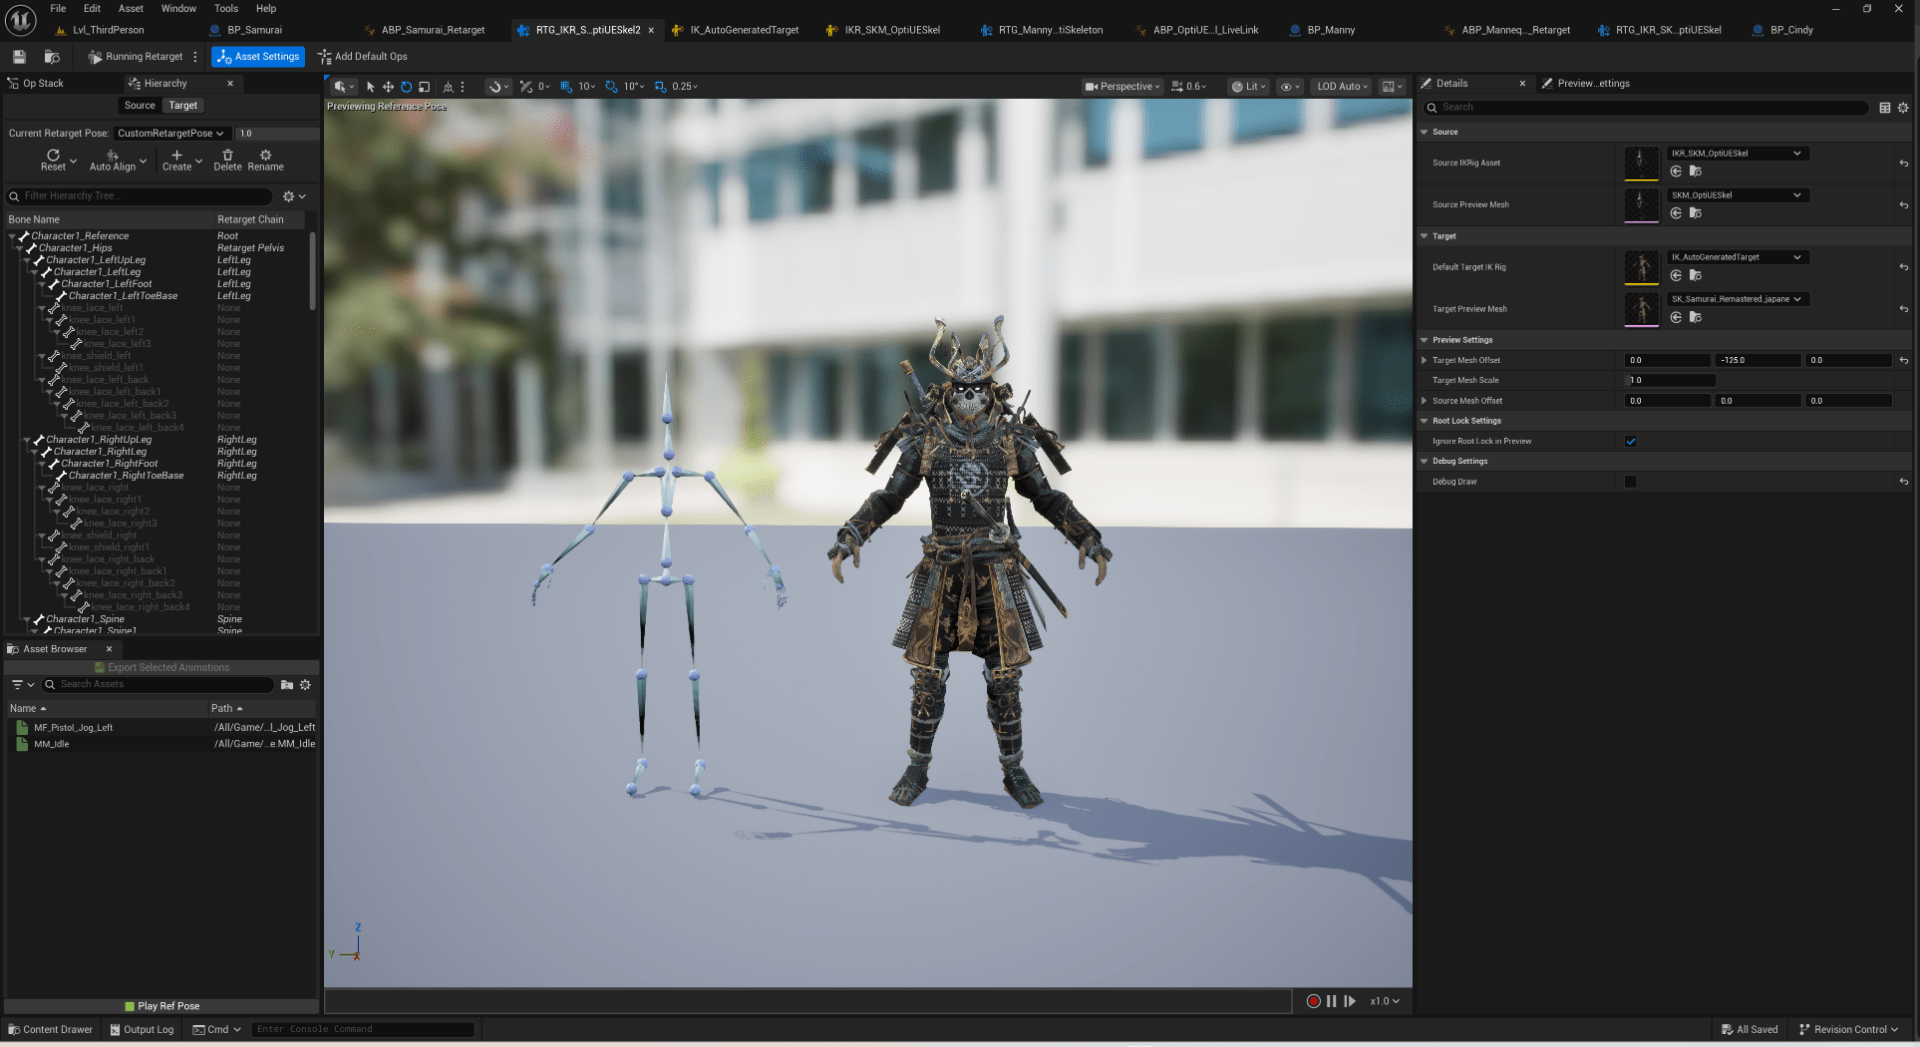Click the Asset Settings button

point(258,57)
